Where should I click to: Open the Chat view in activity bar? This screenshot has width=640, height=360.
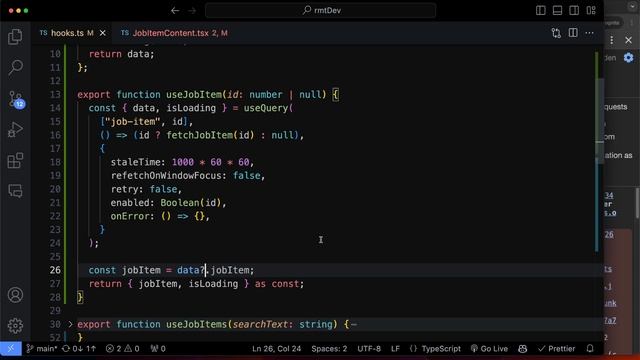15,191
